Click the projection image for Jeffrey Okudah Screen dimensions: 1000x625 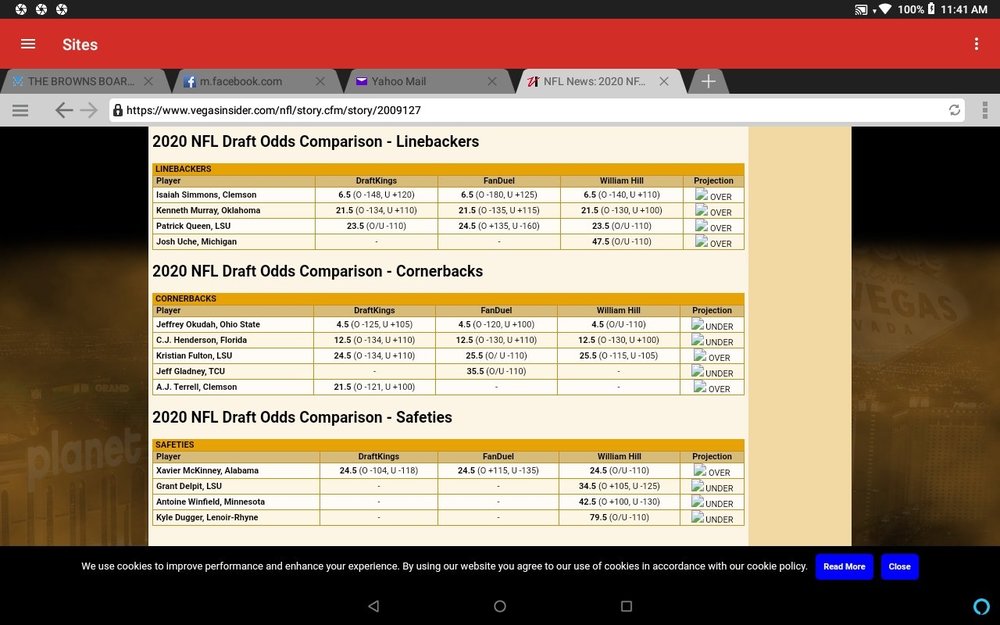[698, 324]
